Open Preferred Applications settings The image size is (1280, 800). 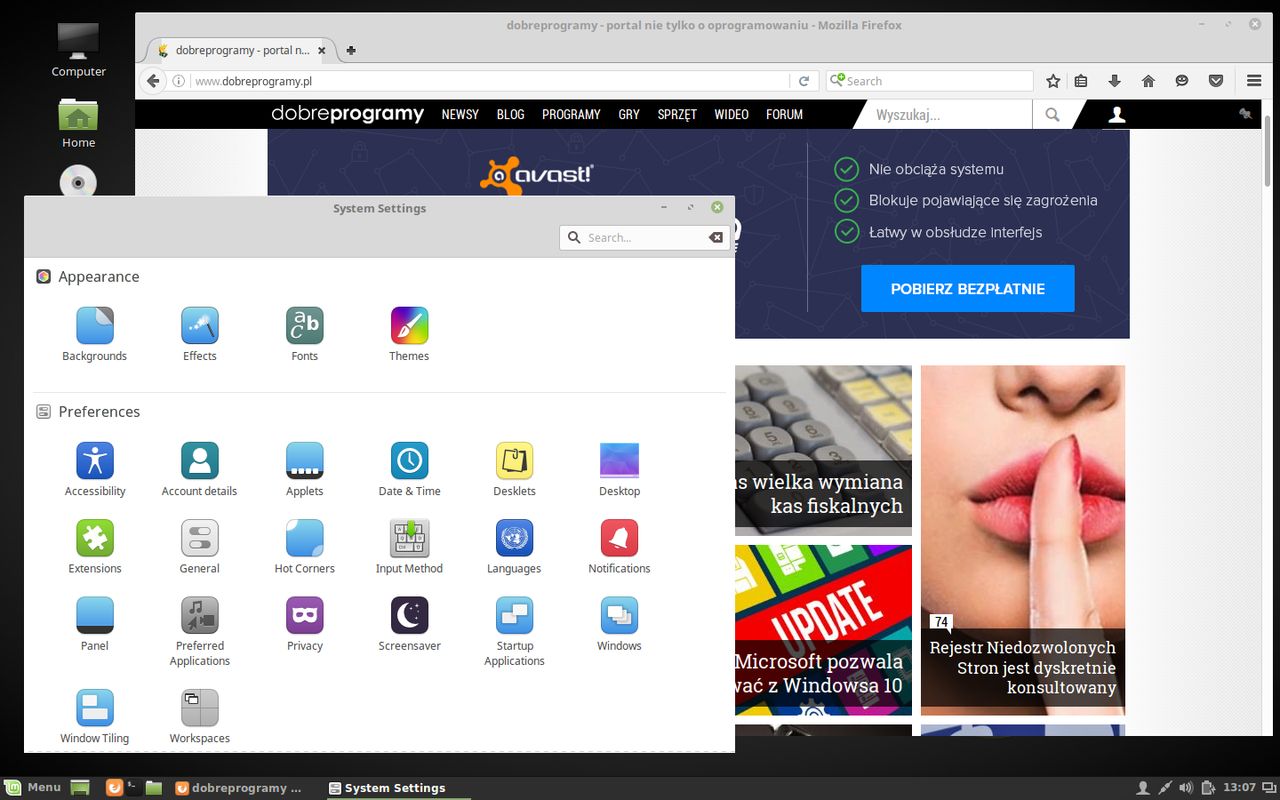200,631
